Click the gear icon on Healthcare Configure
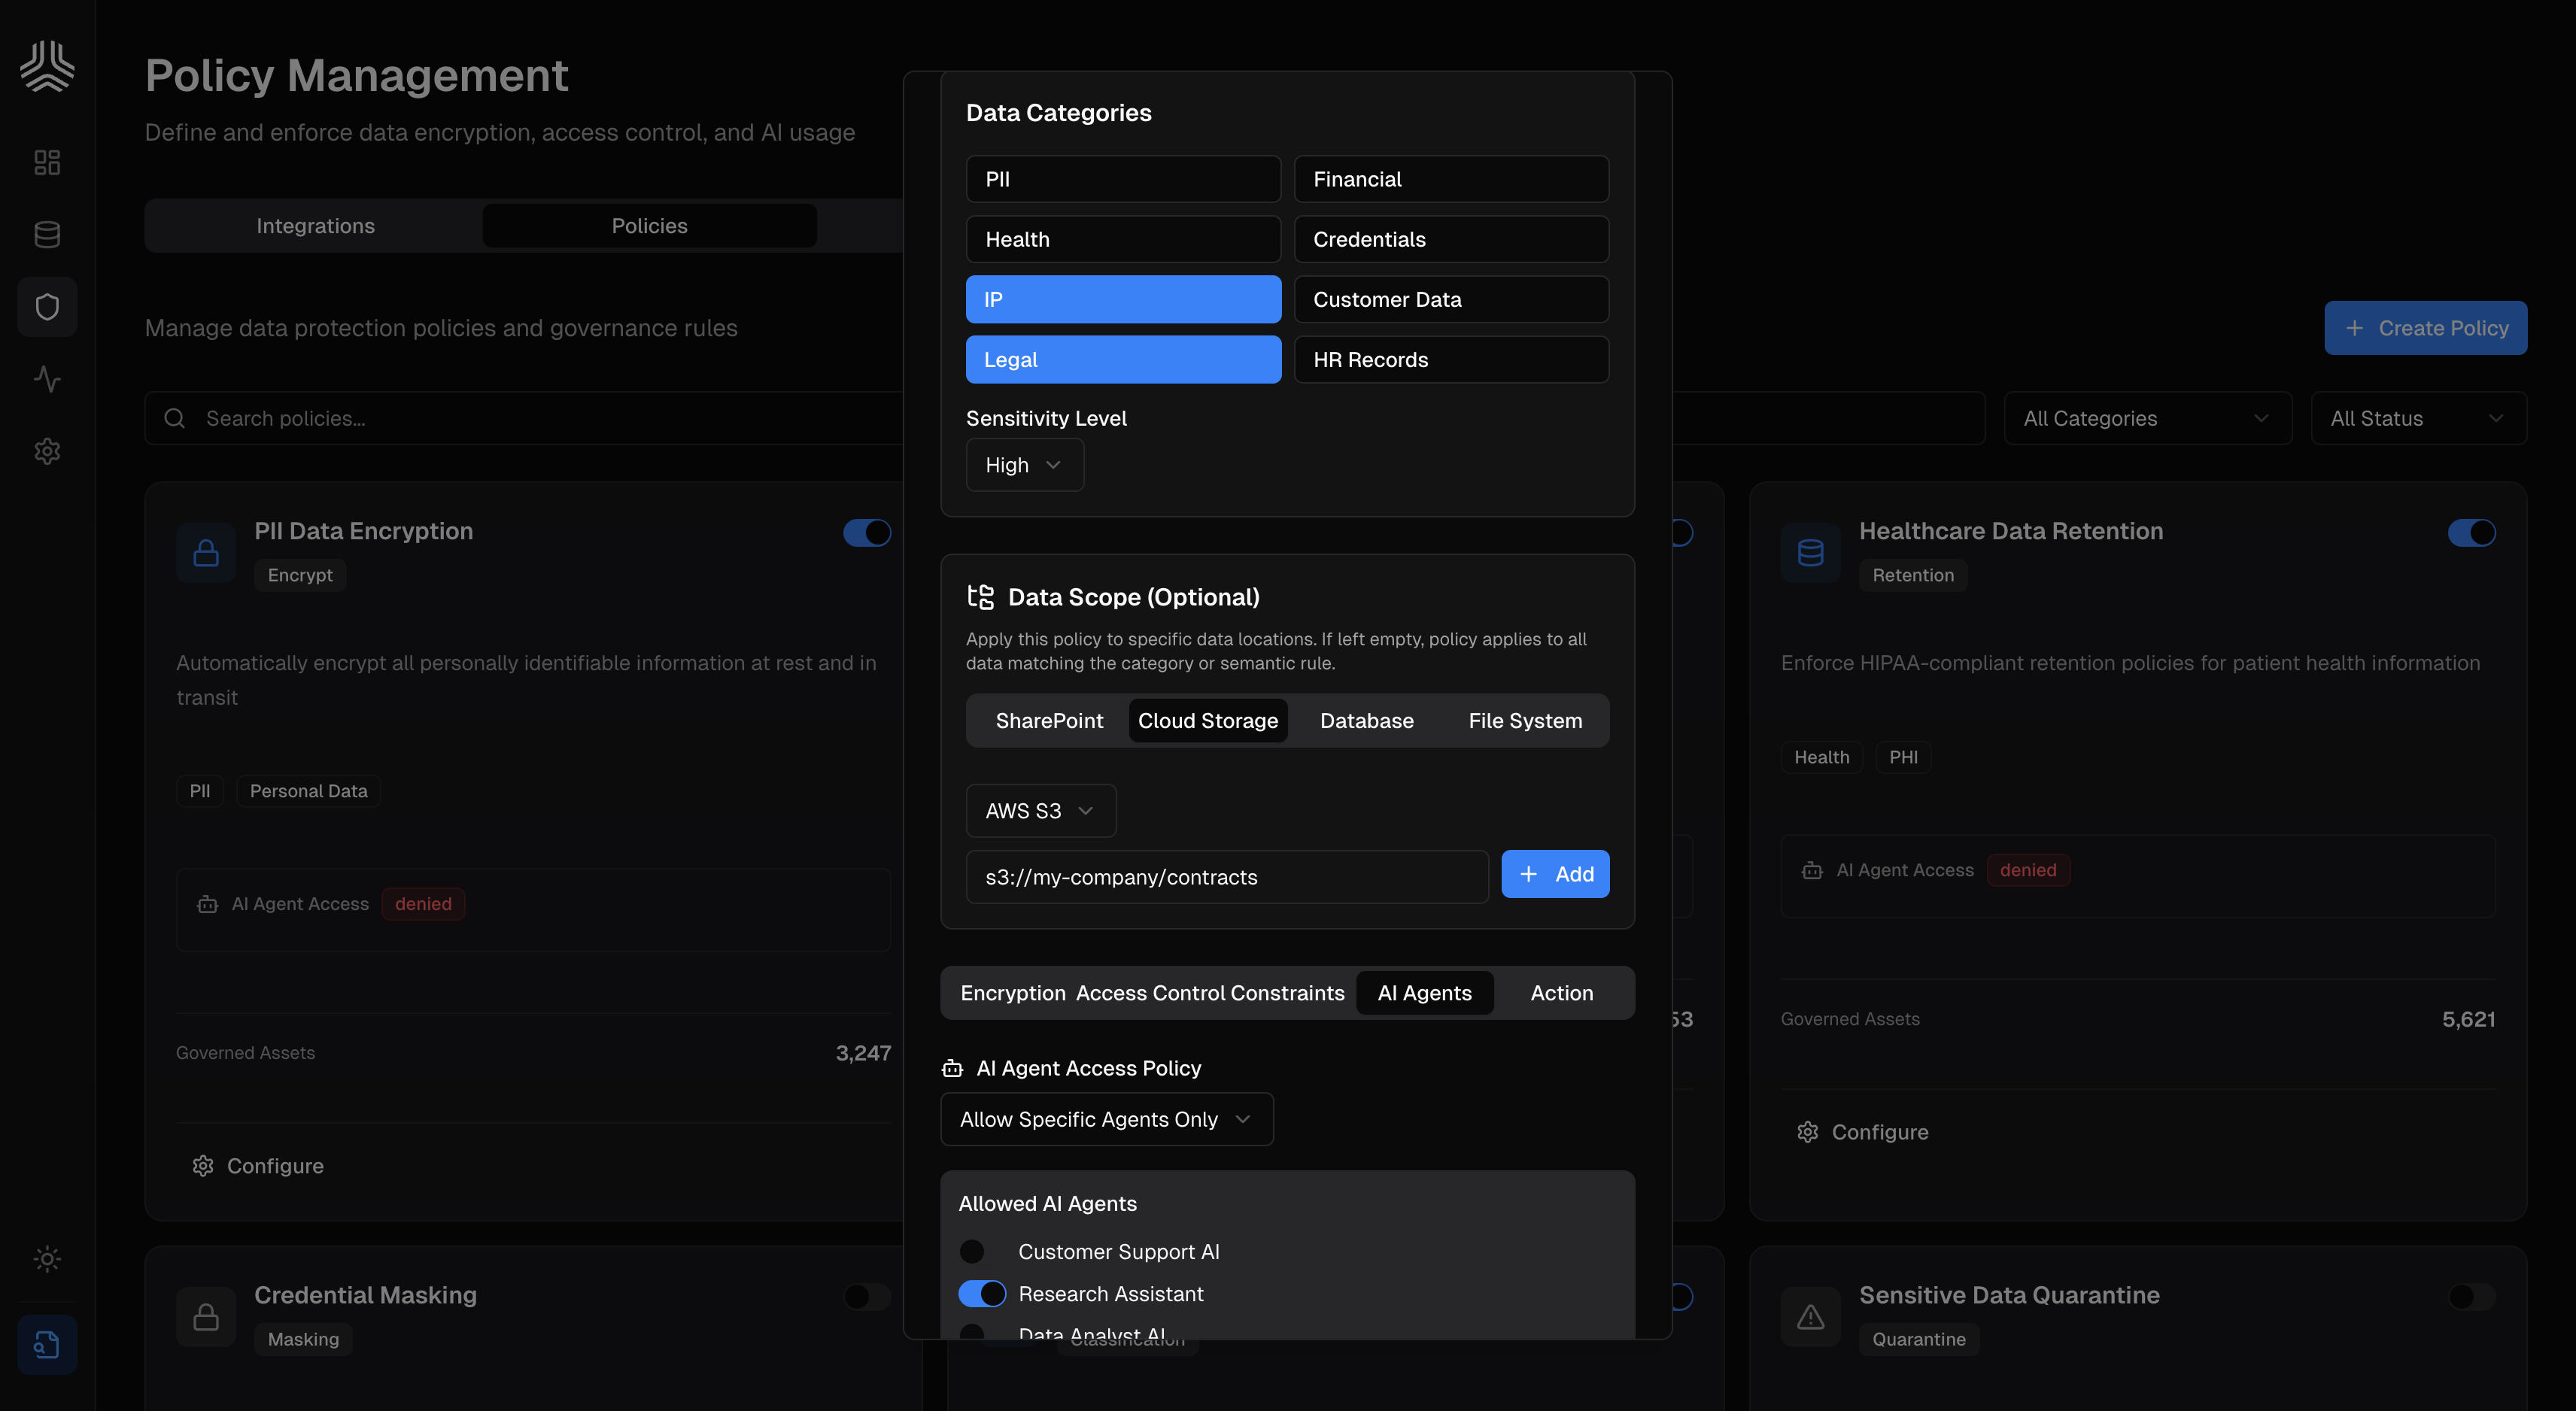Image resolution: width=2576 pixels, height=1411 pixels. 1807,1132
